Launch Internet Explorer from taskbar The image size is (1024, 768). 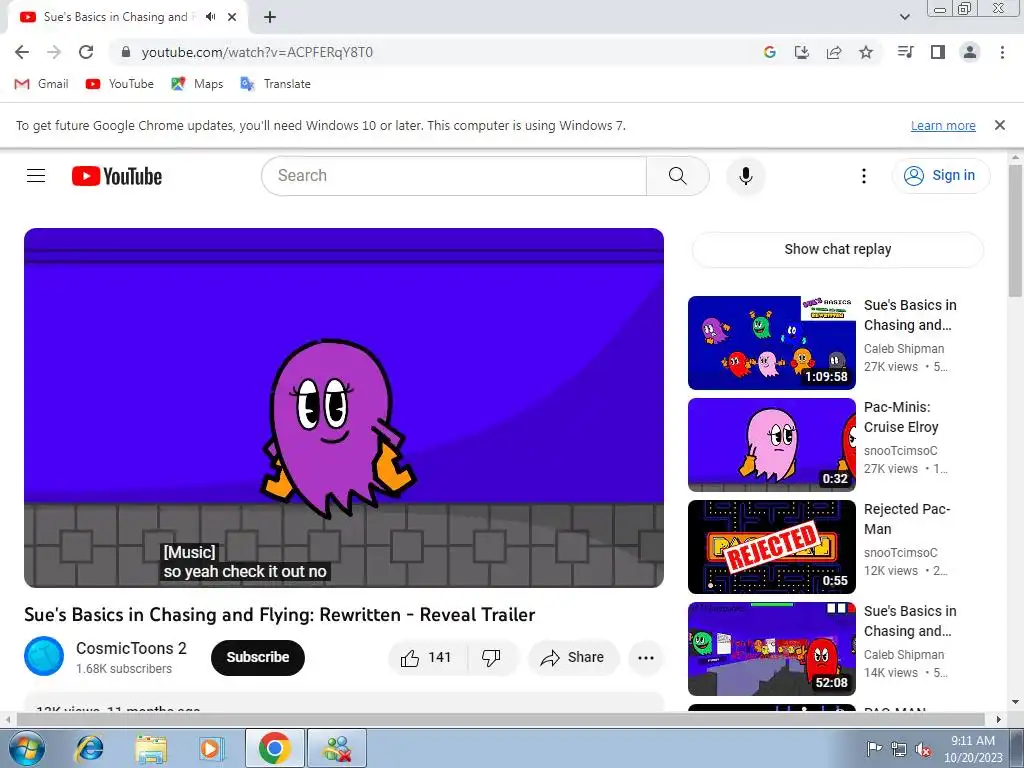pos(89,748)
